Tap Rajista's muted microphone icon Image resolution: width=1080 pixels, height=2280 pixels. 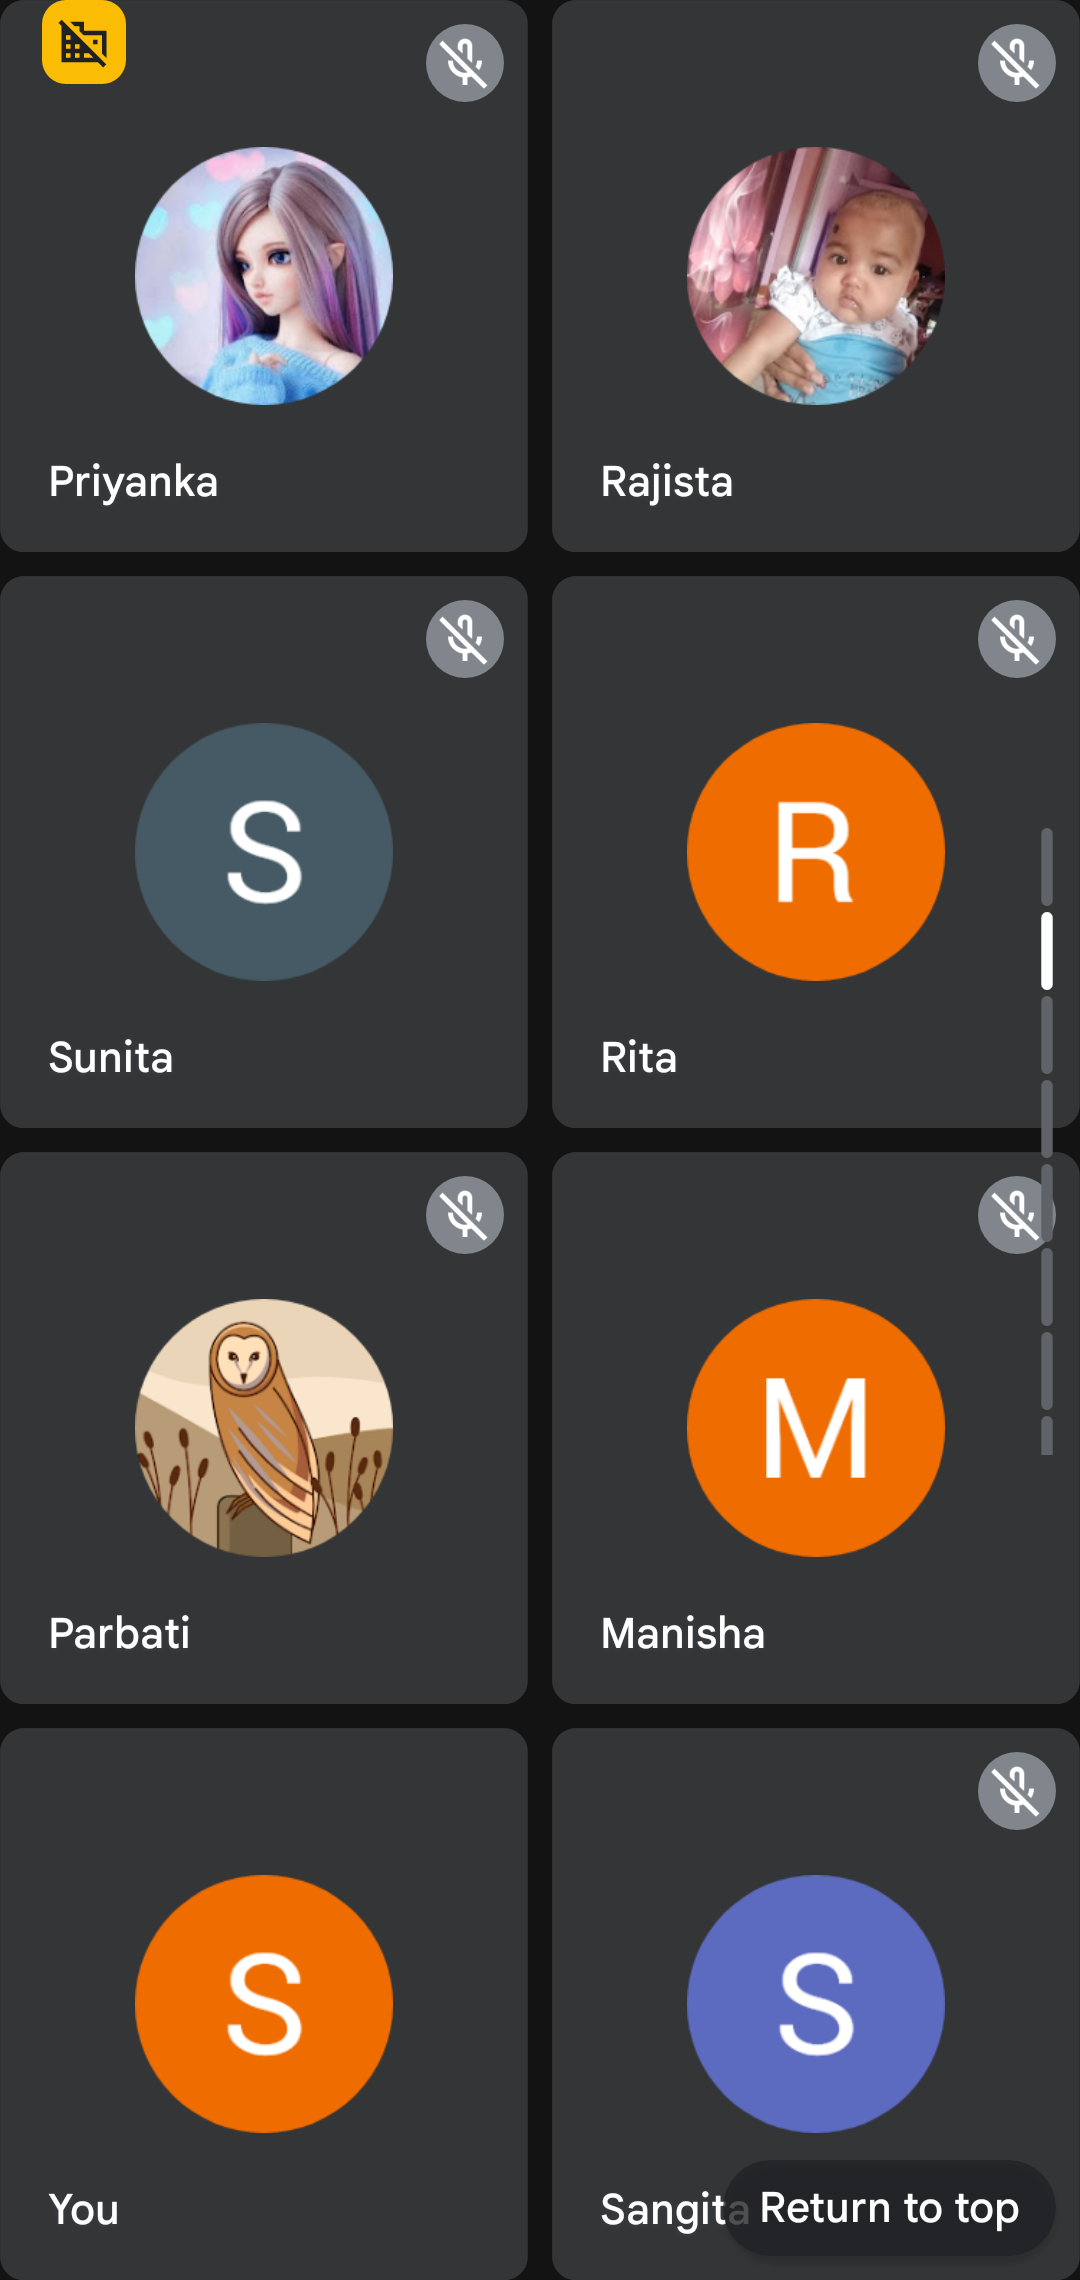[x=1017, y=63]
